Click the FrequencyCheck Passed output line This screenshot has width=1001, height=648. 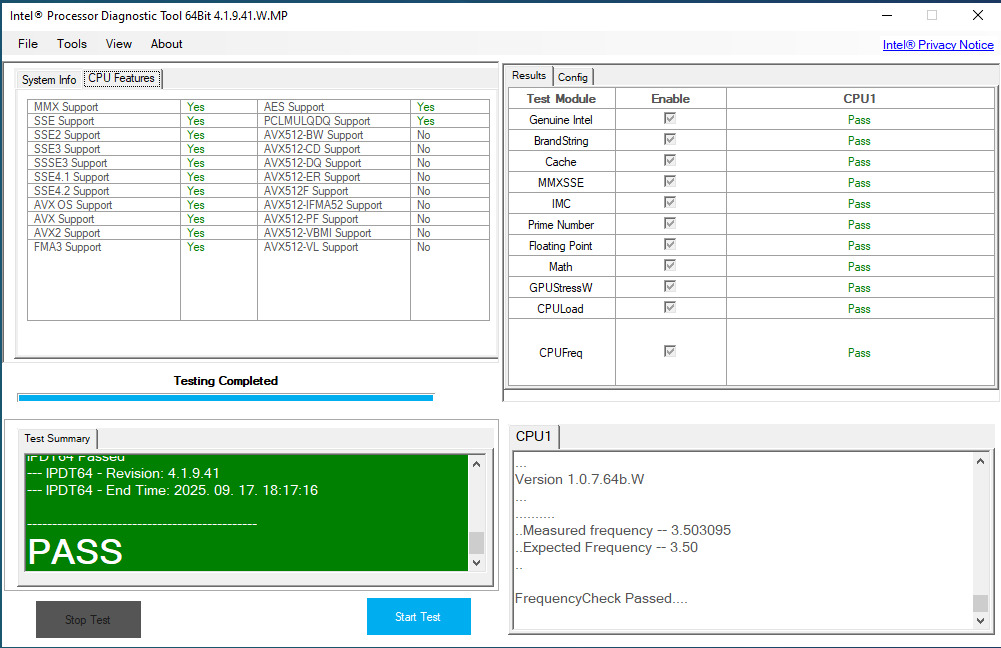point(601,598)
